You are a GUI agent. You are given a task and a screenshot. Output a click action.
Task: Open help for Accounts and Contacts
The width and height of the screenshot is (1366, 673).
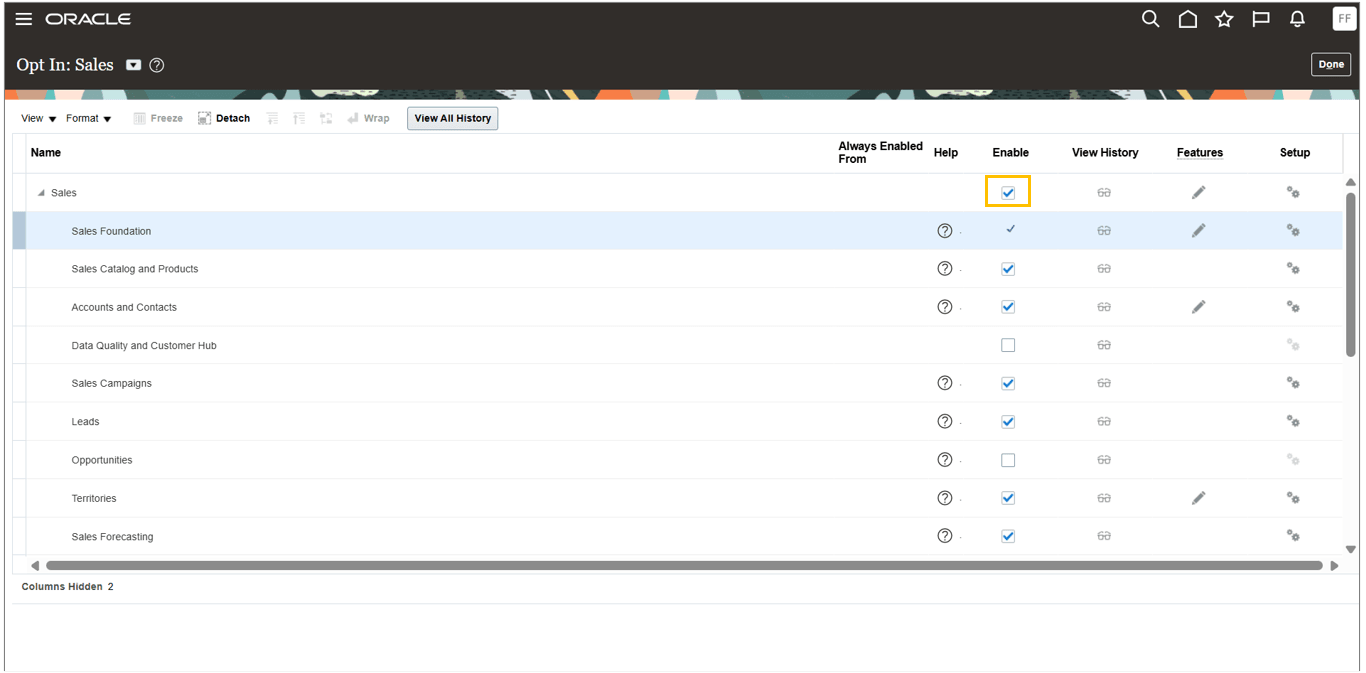(x=945, y=307)
